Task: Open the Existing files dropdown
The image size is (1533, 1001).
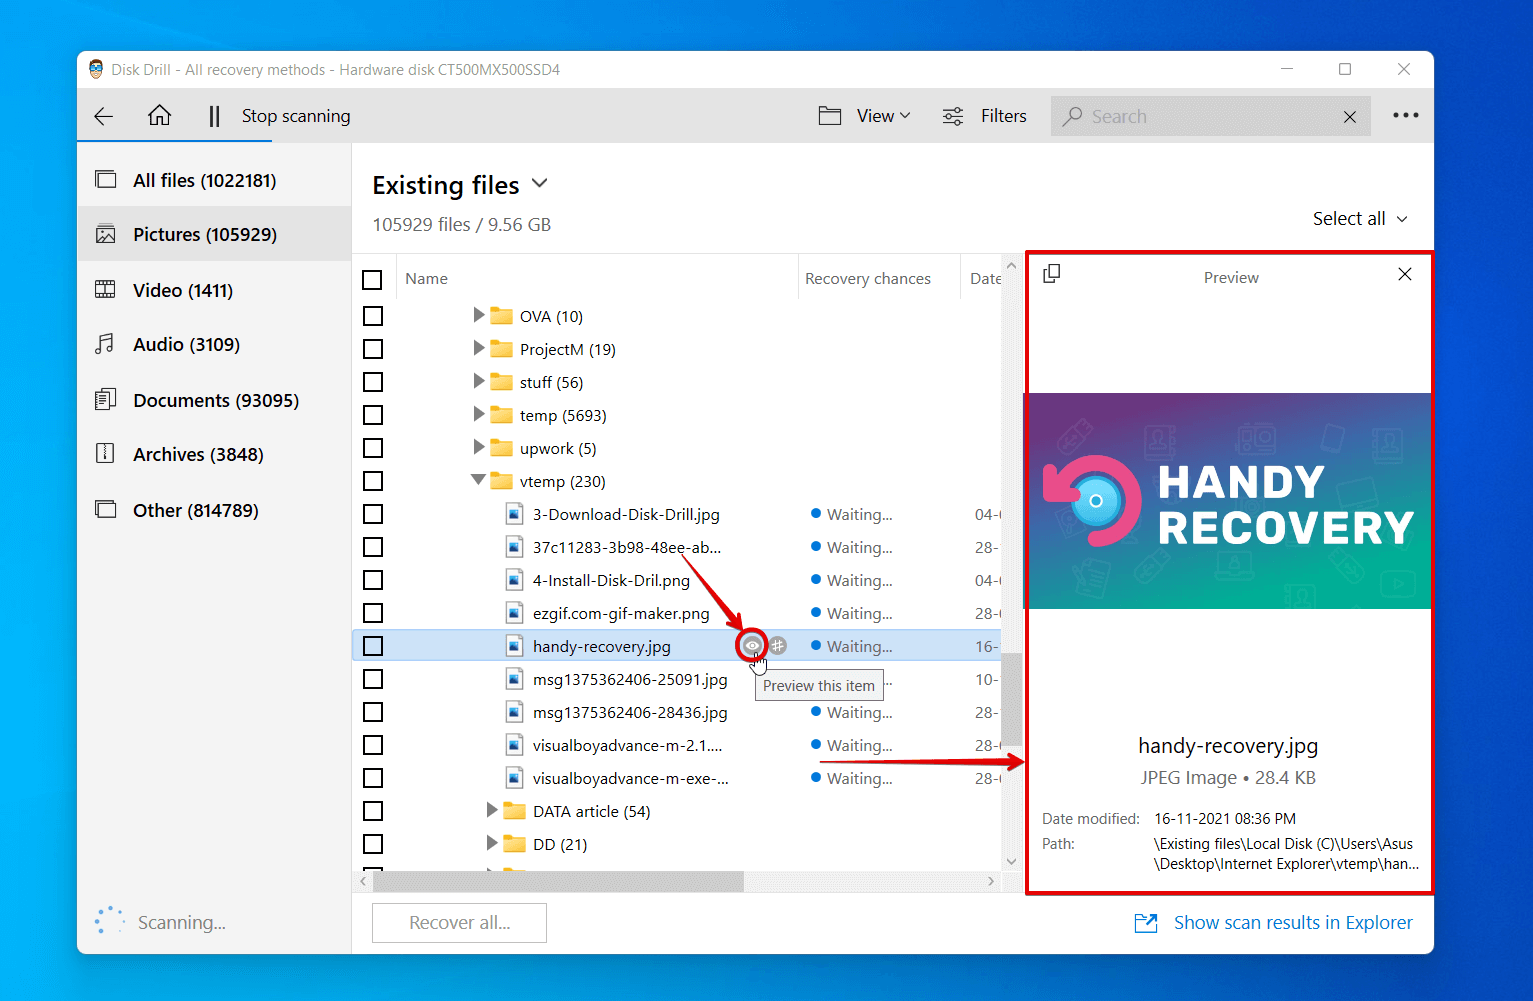Action: (540, 183)
